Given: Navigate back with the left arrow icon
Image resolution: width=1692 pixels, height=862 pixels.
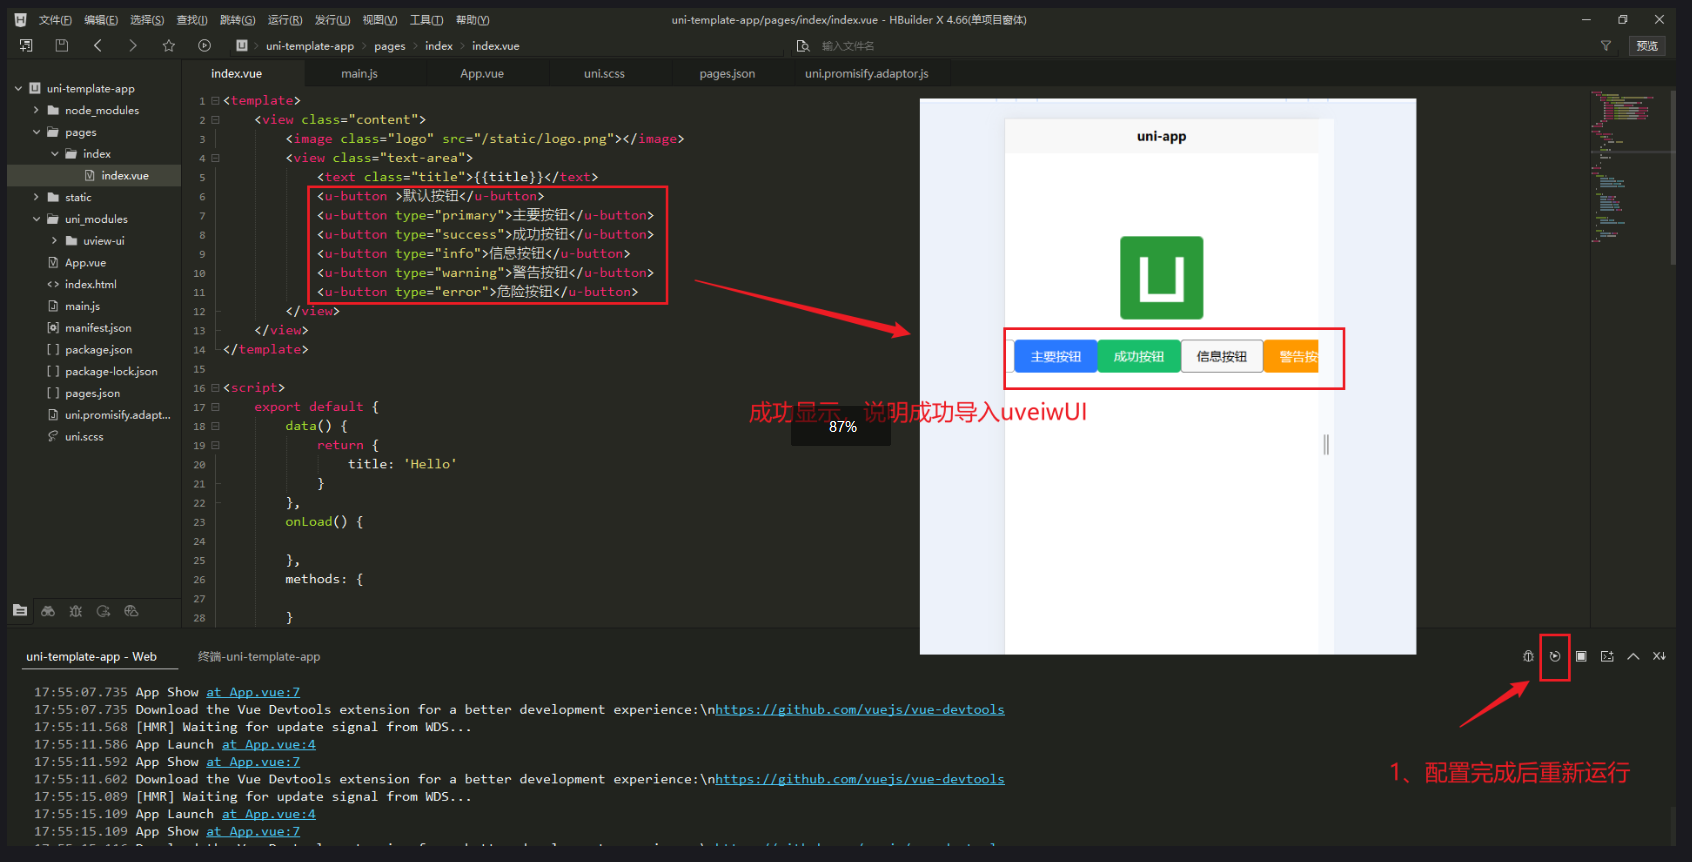Looking at the screenshot, I should point(97,45).
